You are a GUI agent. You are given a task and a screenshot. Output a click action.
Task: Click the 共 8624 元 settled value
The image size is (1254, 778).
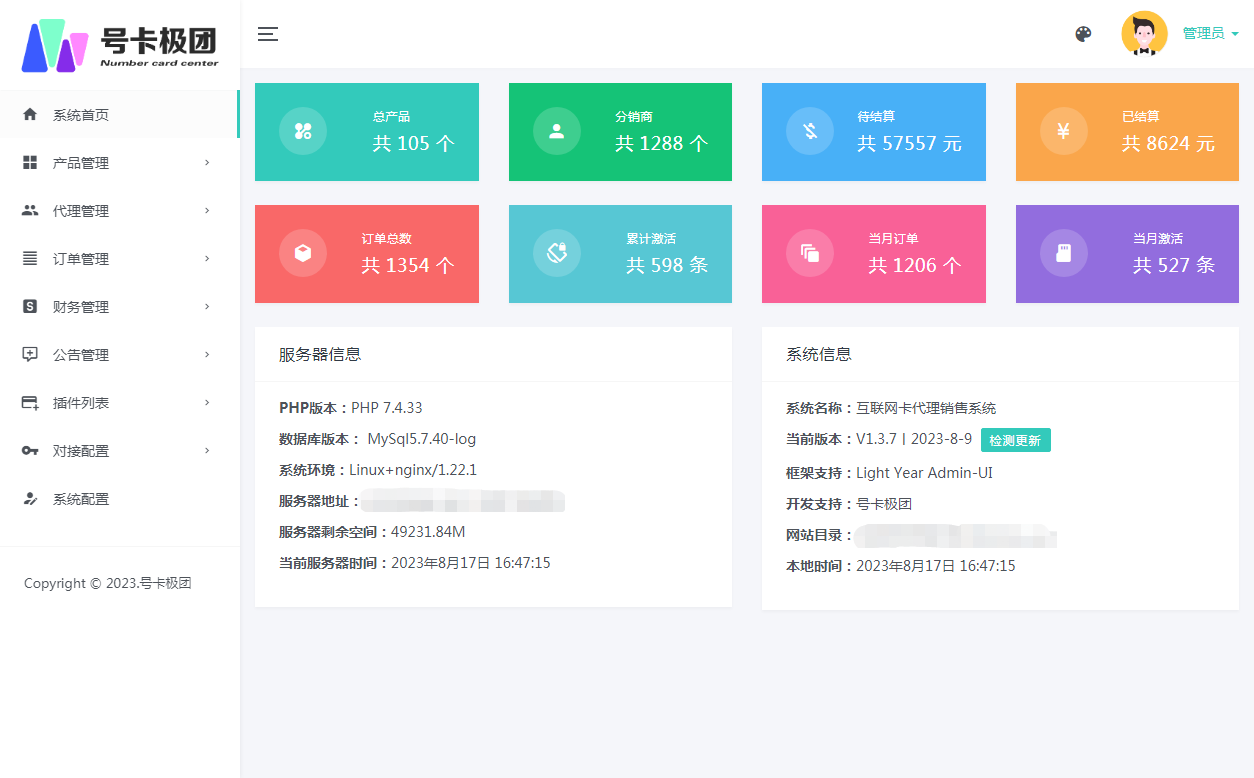point(1168,143)
